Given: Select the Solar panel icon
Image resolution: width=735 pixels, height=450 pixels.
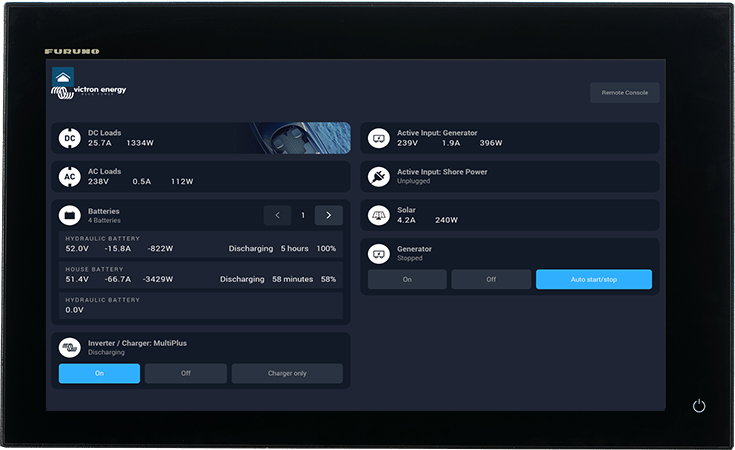Looking at the screenshot, I should (378, 215).
